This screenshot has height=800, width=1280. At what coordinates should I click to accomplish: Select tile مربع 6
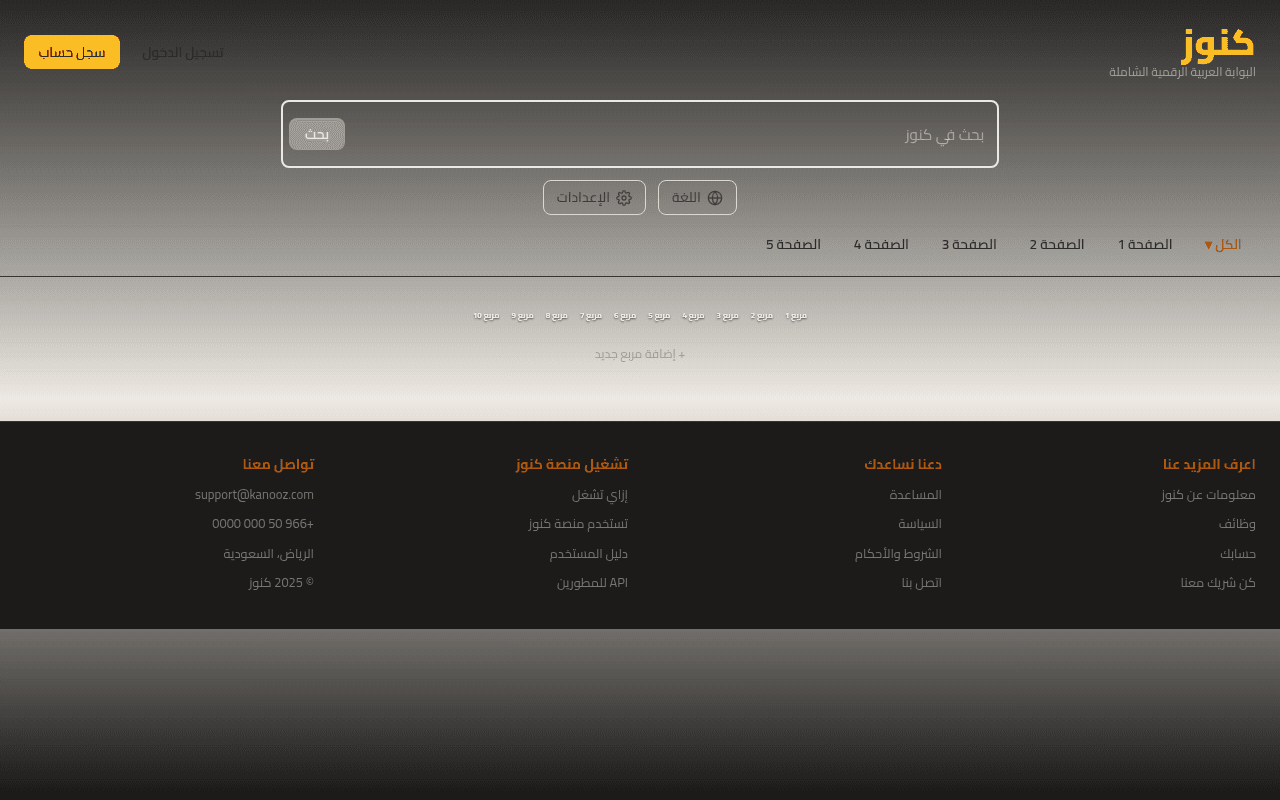click(x=625, y=316)
